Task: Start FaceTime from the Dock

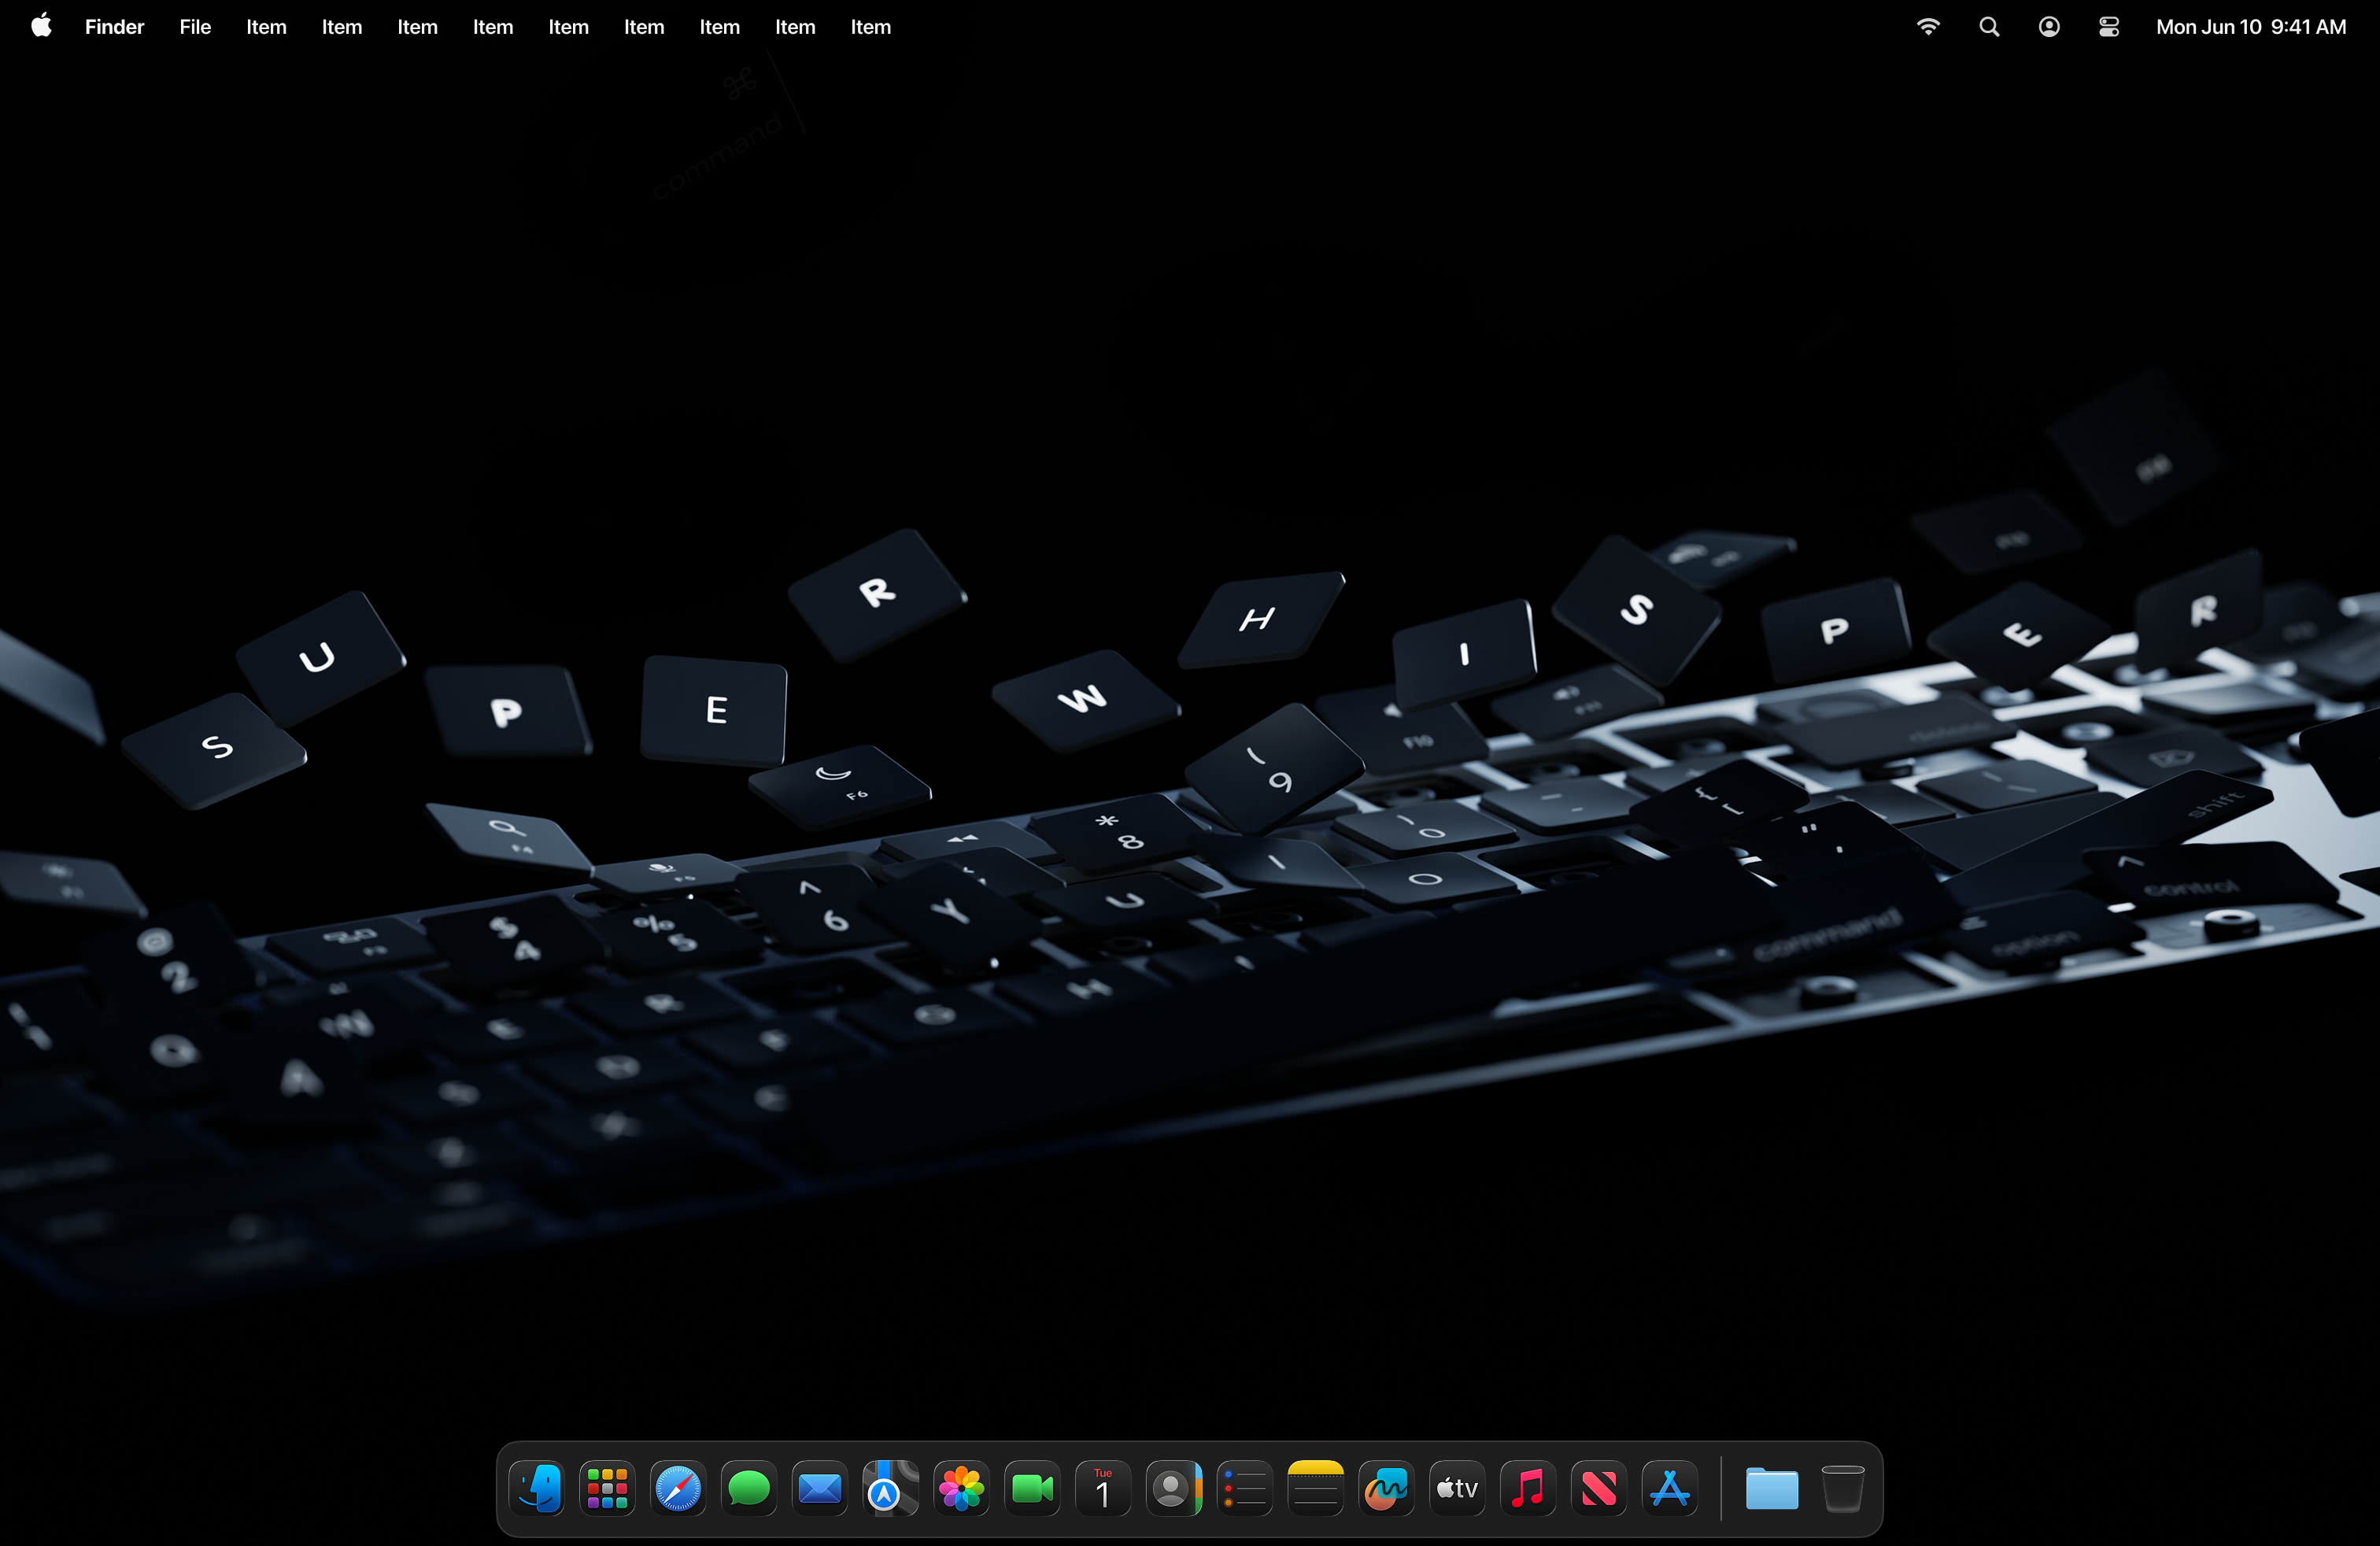Action: pyautogui.click(x=1032, y=1489)
